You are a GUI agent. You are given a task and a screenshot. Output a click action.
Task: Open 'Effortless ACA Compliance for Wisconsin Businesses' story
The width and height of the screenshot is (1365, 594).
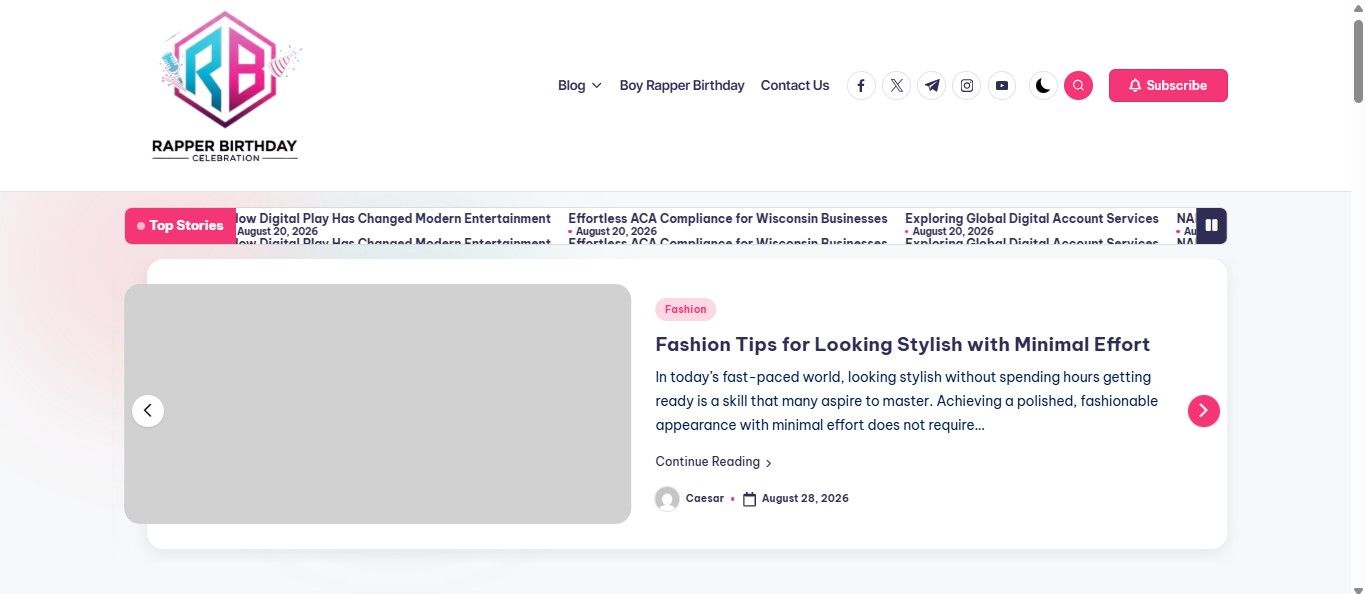pos(728,219)
